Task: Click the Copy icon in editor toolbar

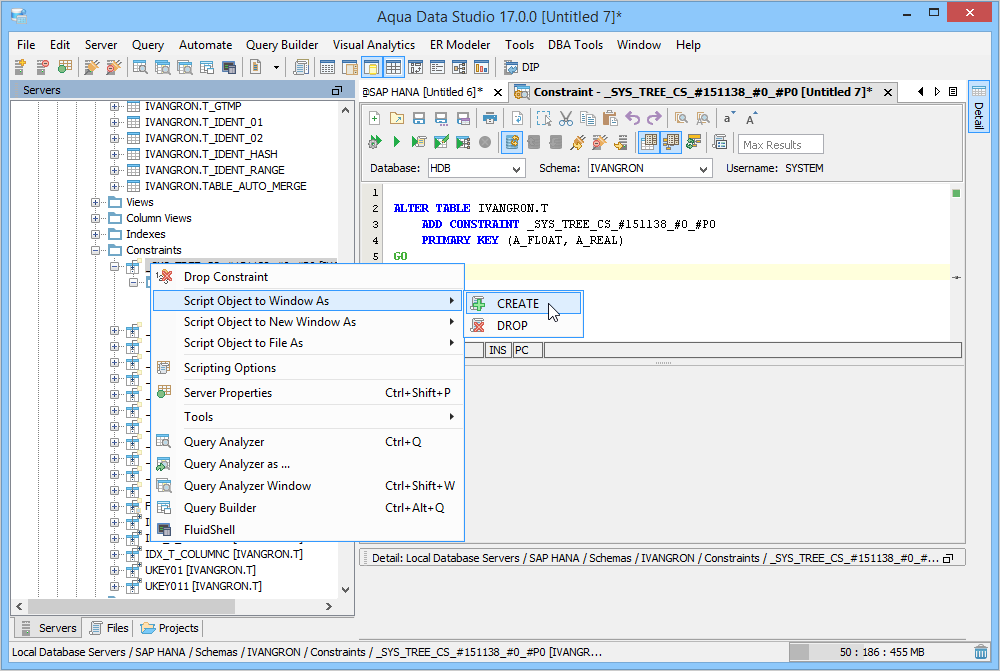Action: pos(587,119)
